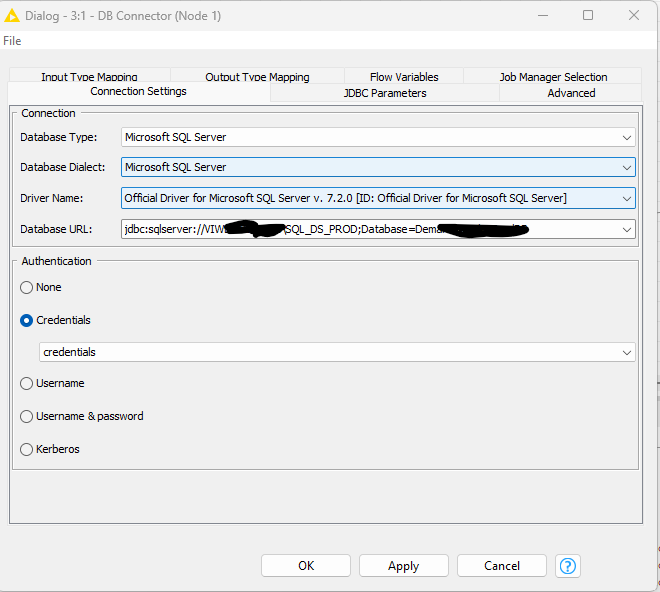This screenshot has height=592, width=660.
Task: Maximize the dialog window
Action: point(588,16)
